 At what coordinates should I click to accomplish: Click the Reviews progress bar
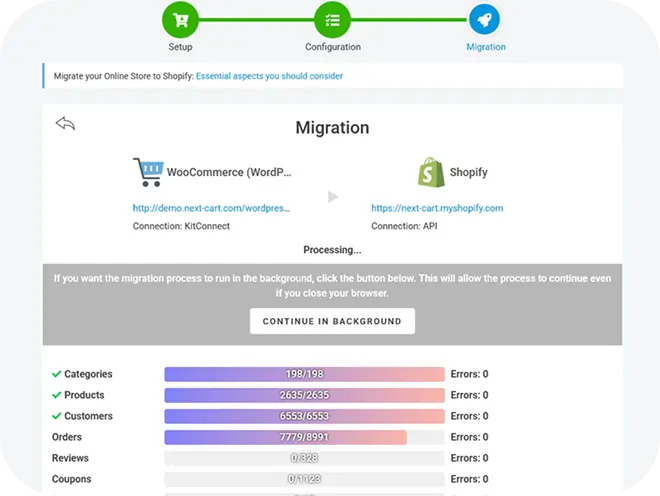[304, 458]
